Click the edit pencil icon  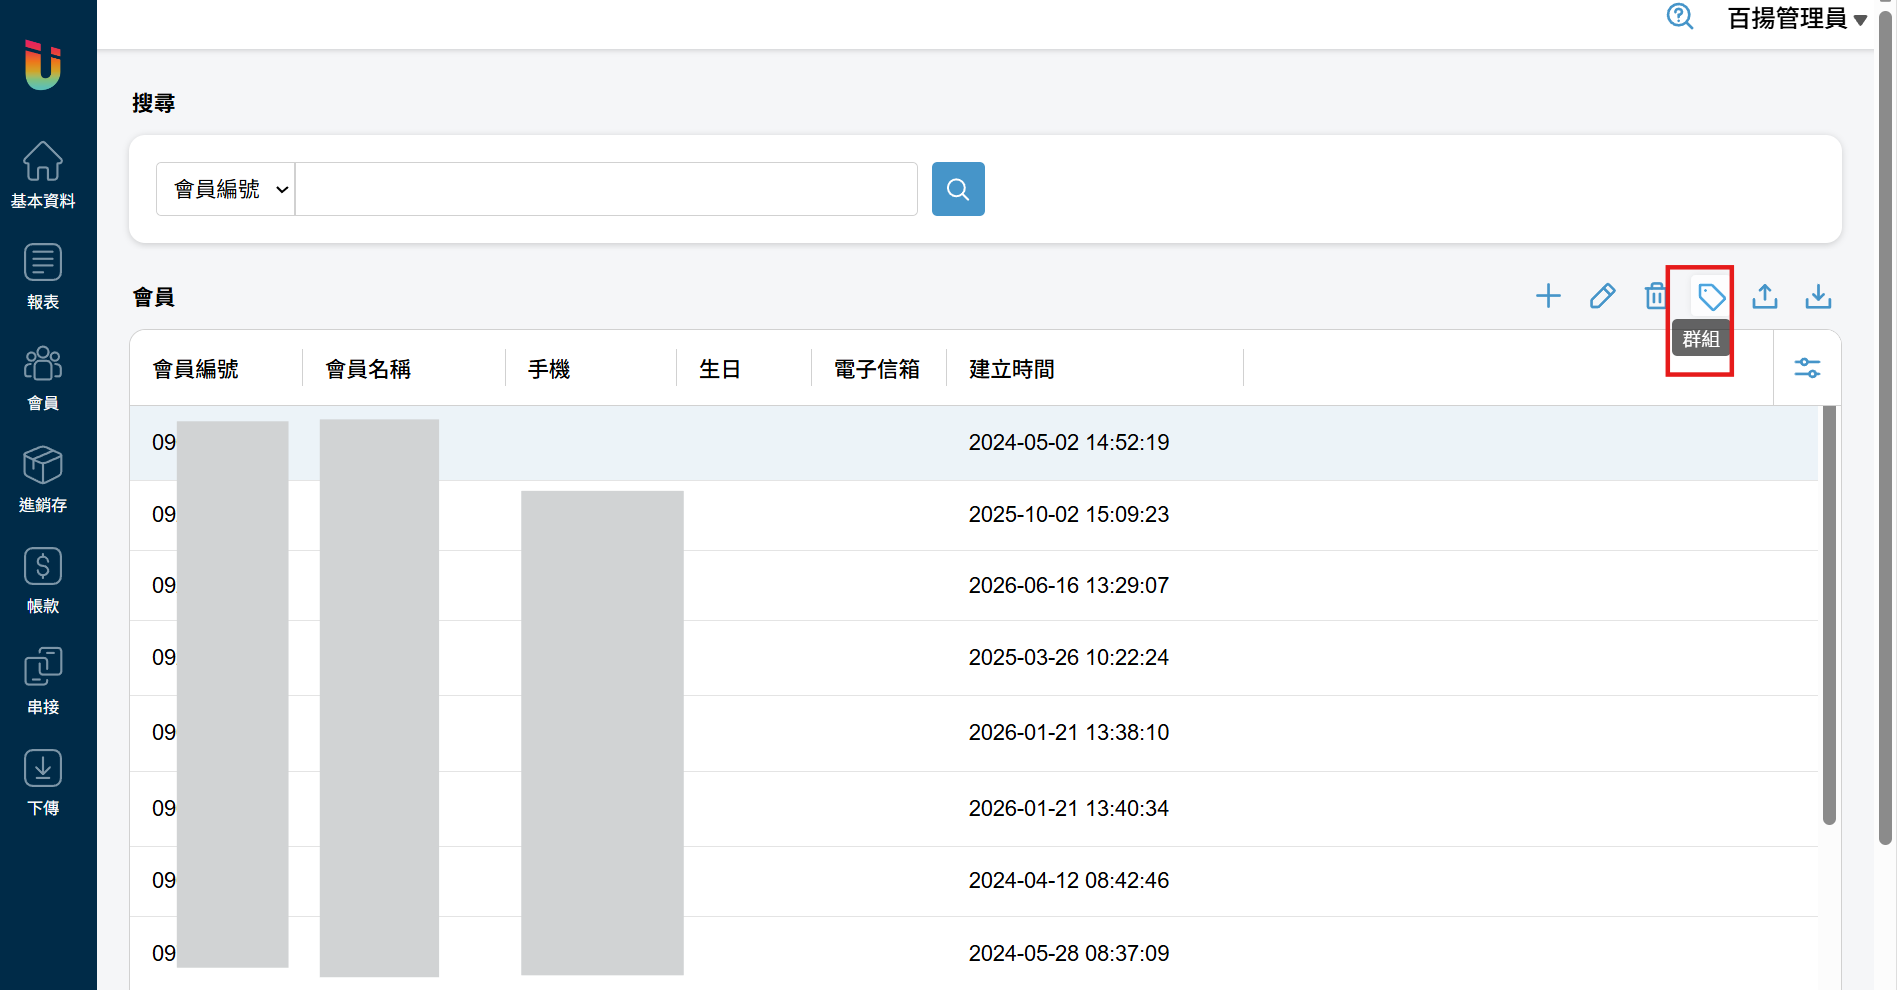[1602, 296]
